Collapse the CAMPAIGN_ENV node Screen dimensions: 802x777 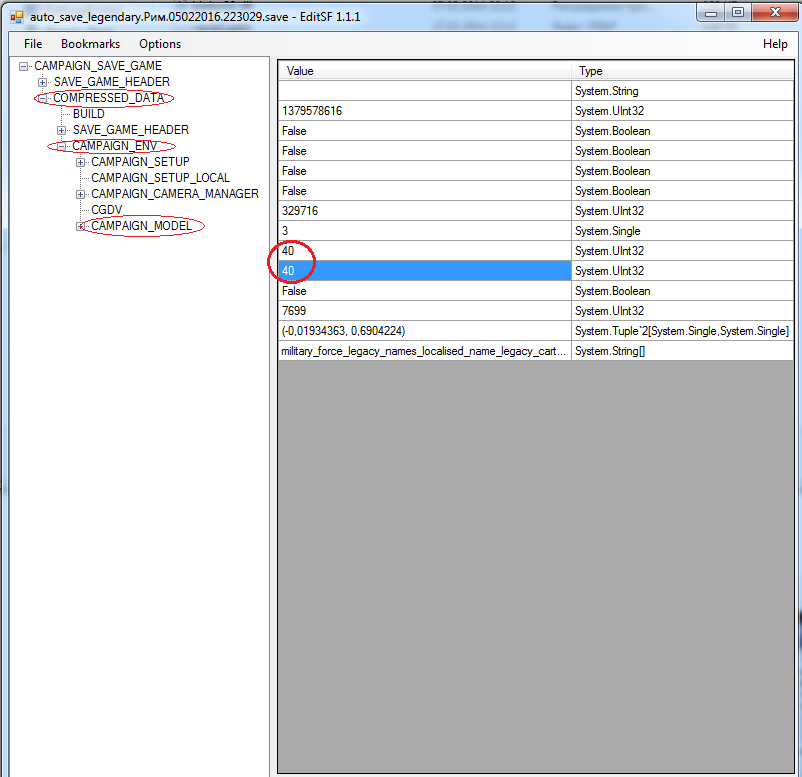tap(62, 146)
